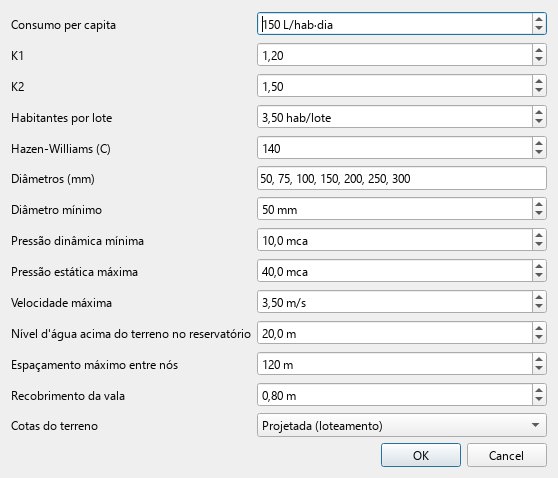Click the Hazen-Williams (C) label
This screenshot has height=478, width=558.
pyautogui.click(x=61, y=148)
